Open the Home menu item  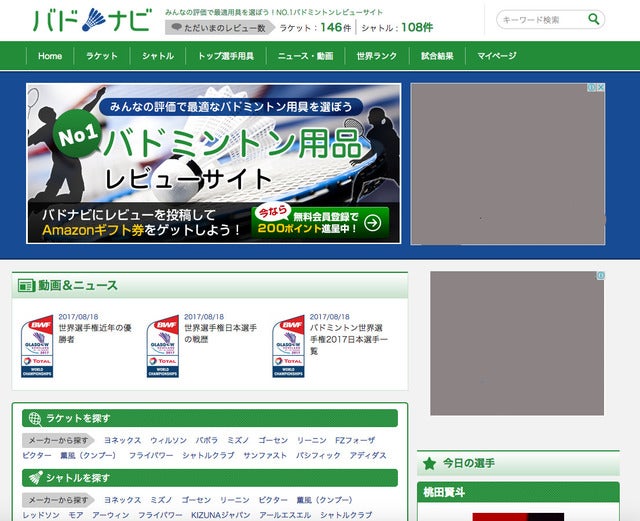pos(50,56)
